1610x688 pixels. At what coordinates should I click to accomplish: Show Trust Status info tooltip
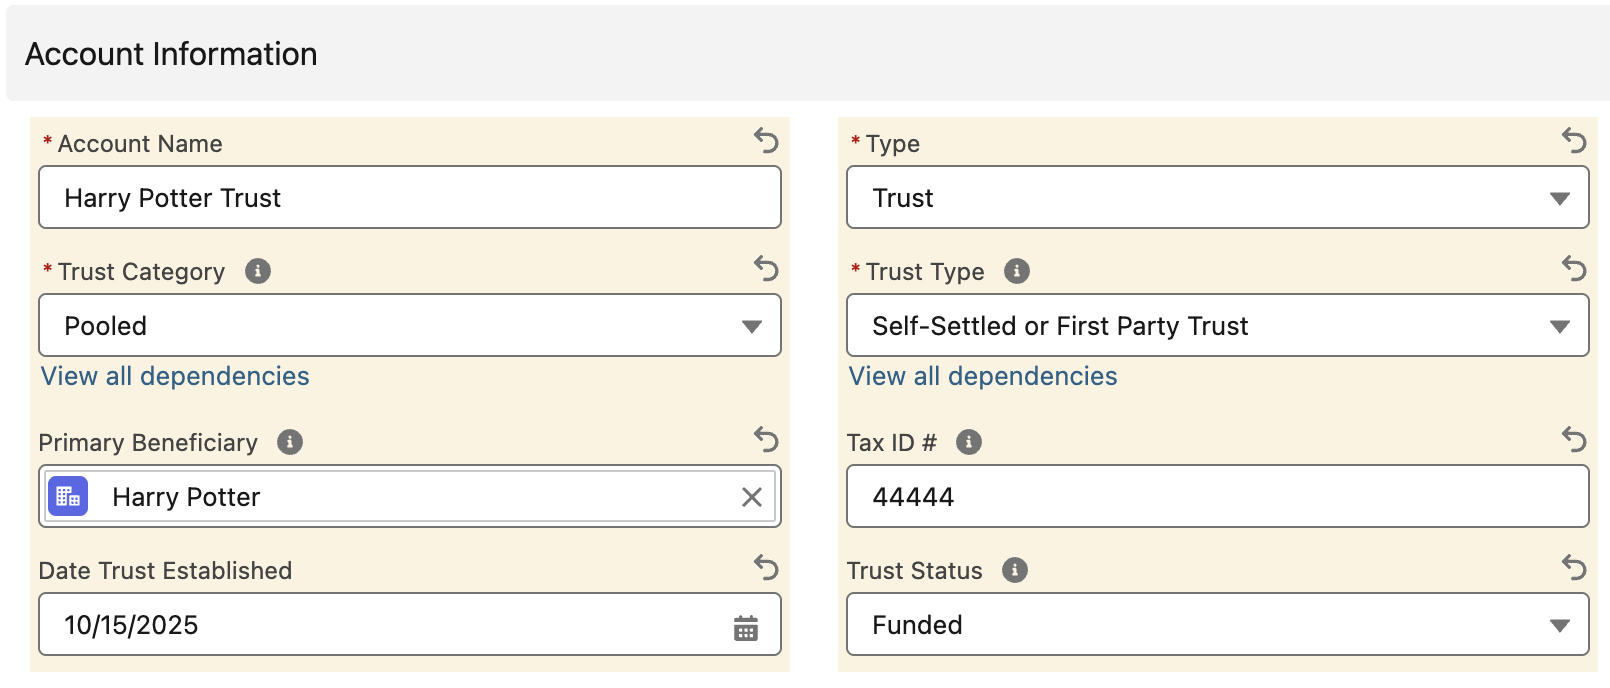(1015, 570)
